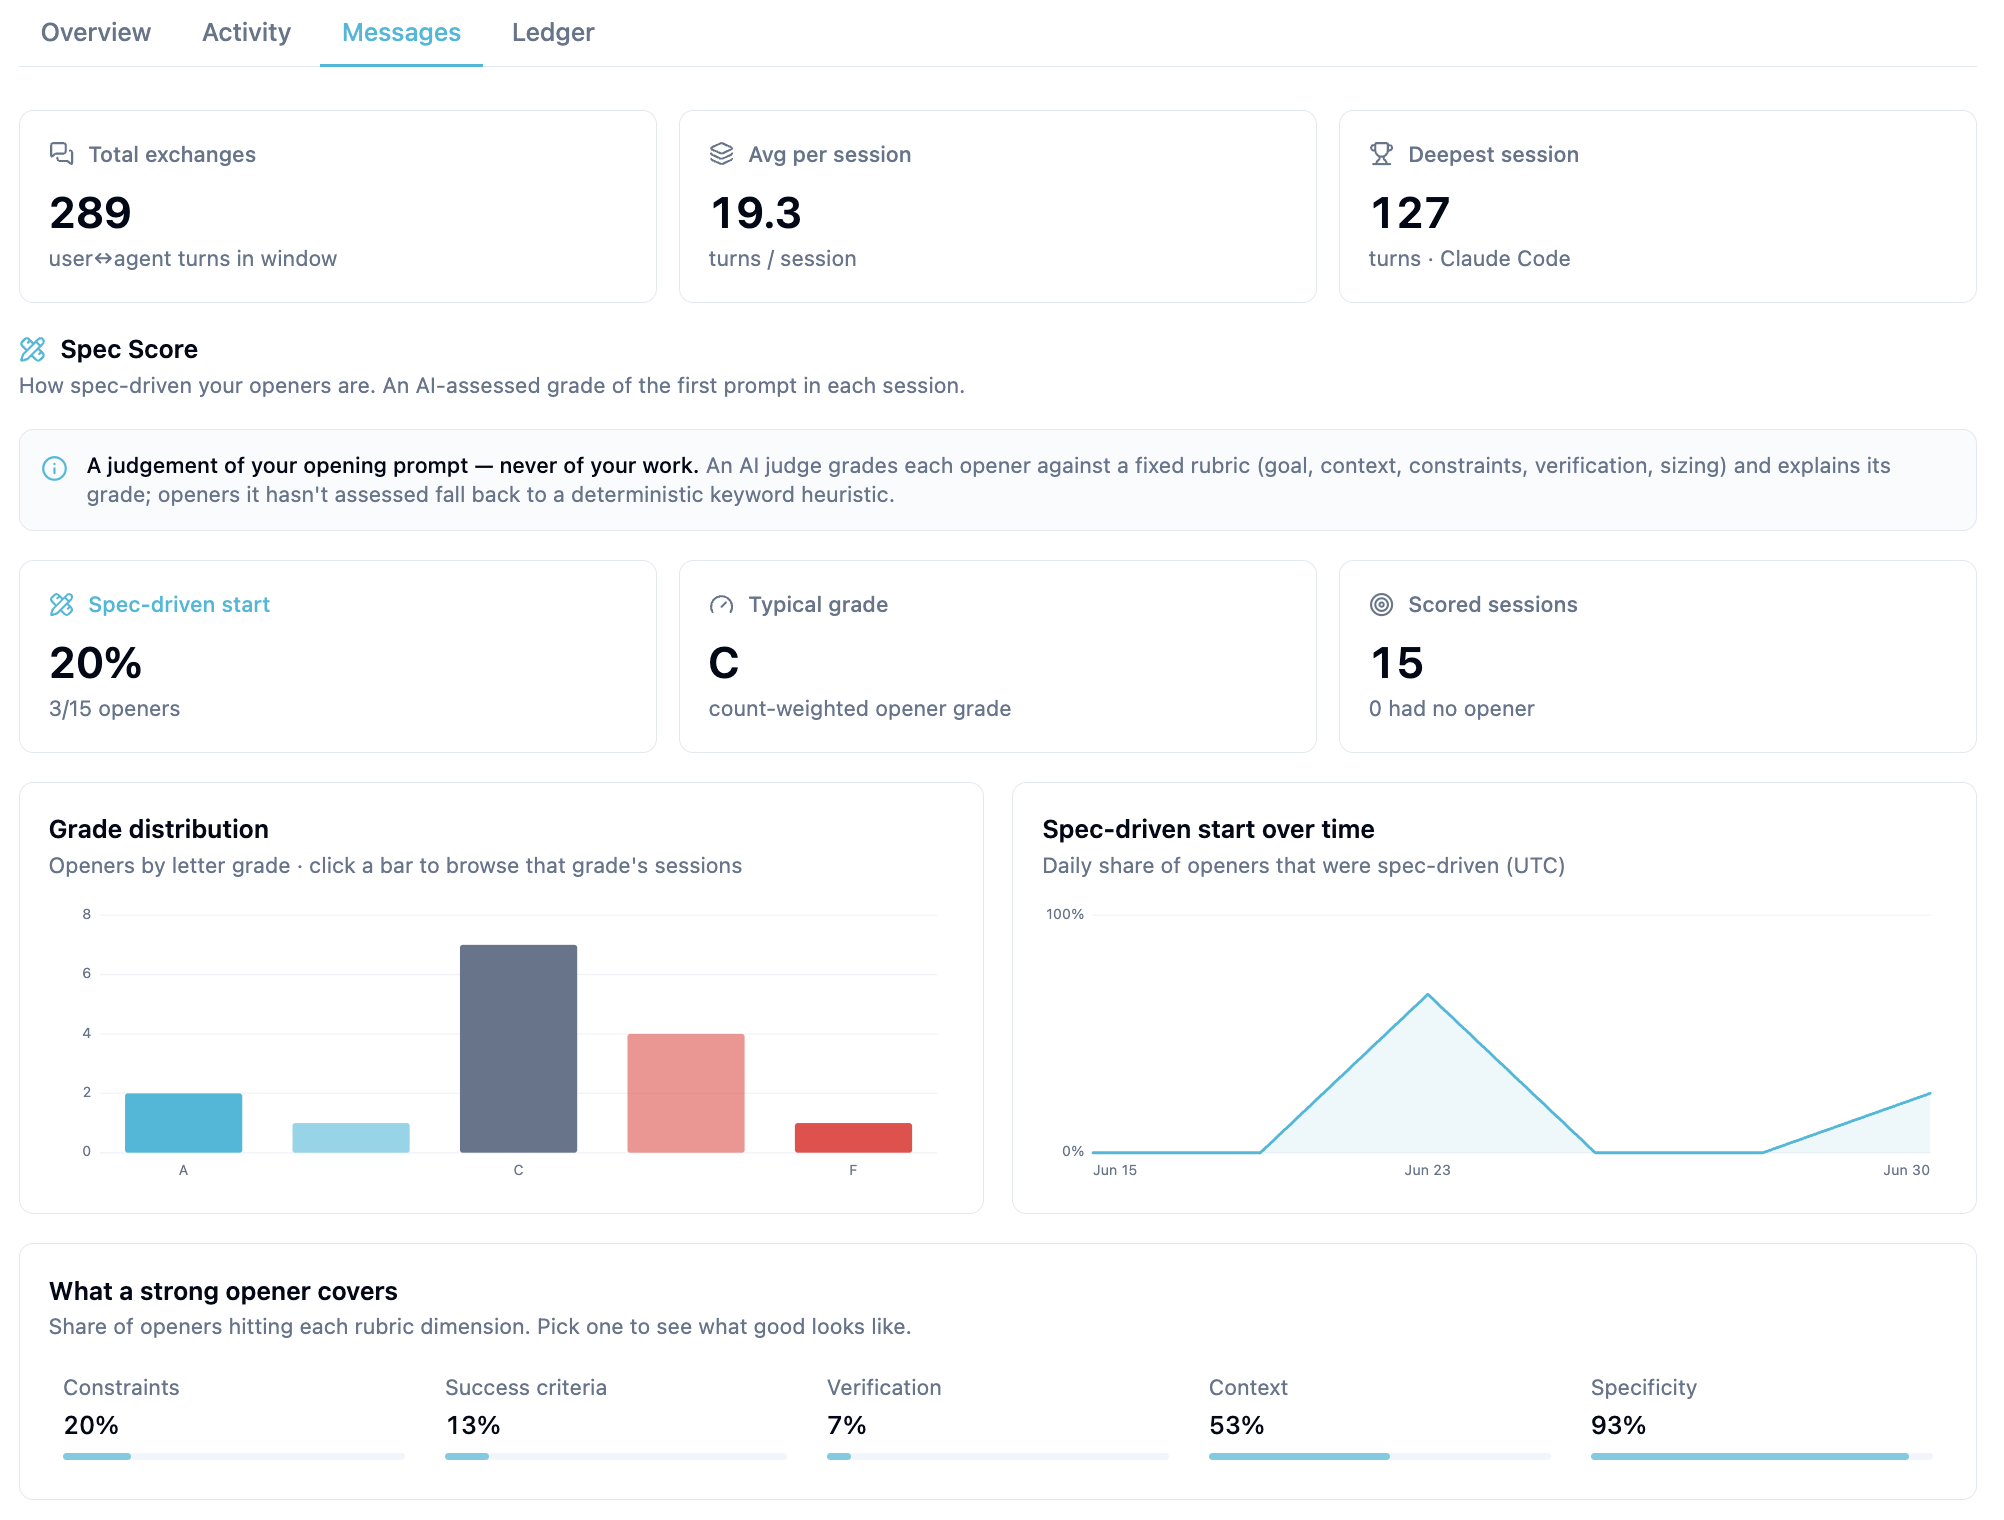This screenshot has width=2004, height=1520.
Task: Click the '3/15 openers' text
Action: pyautogui.click(x=114, y=708)
